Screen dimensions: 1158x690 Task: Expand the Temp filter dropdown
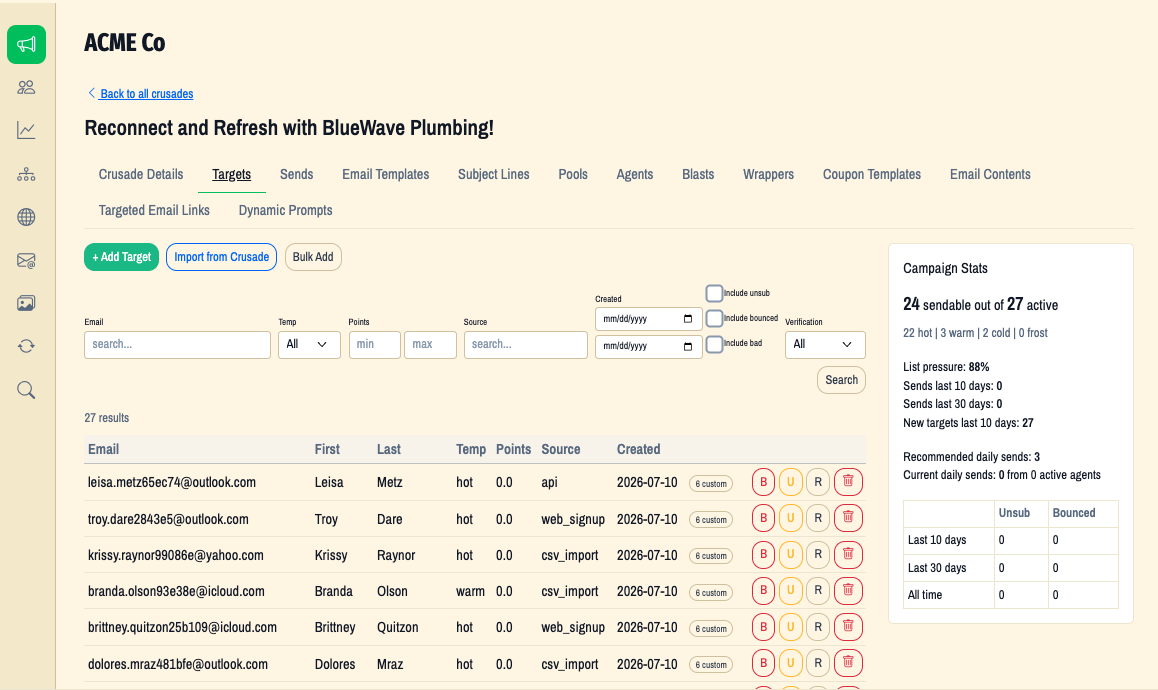(309, 345)
